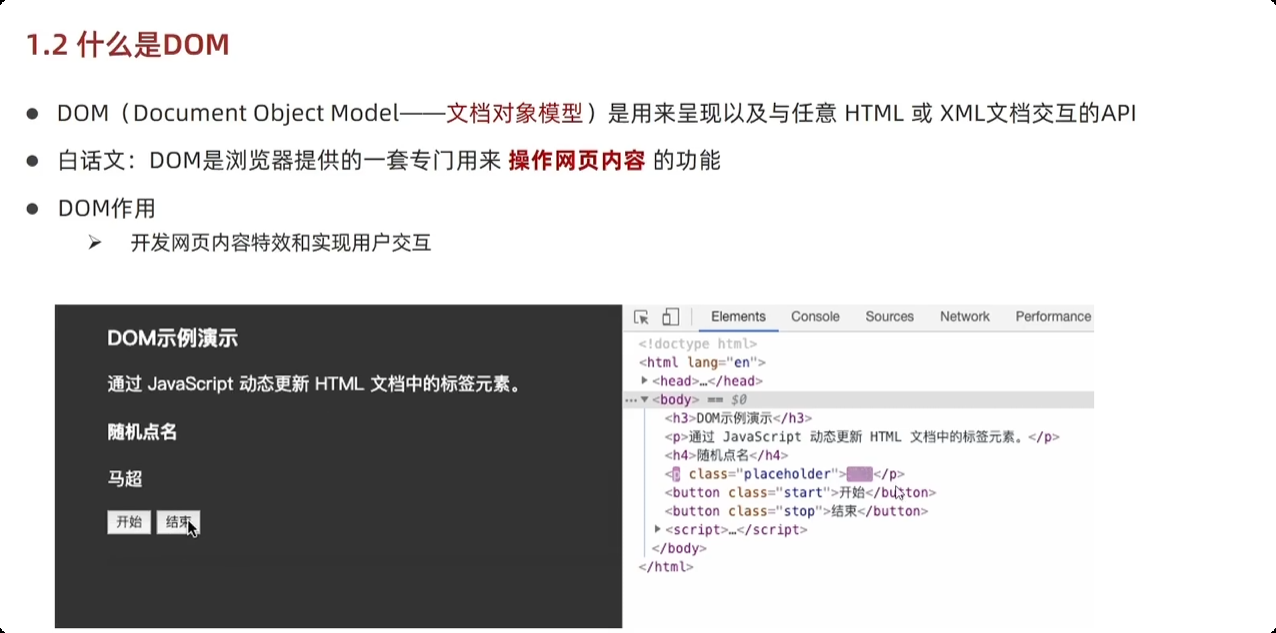1276x633 pixels.
Task: Select the h3 DOM示例演示 node
Action: pos(738,419)
